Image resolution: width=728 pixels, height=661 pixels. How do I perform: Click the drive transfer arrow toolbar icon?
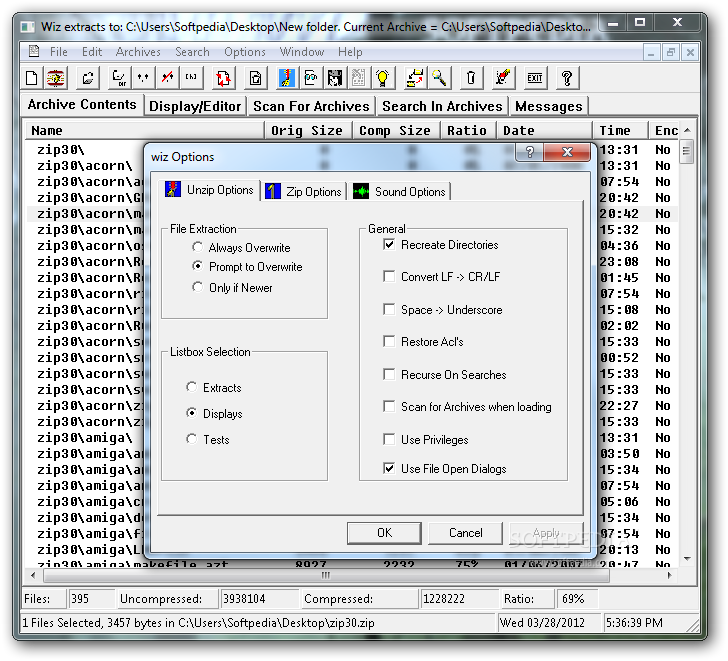tap(415, 78)
